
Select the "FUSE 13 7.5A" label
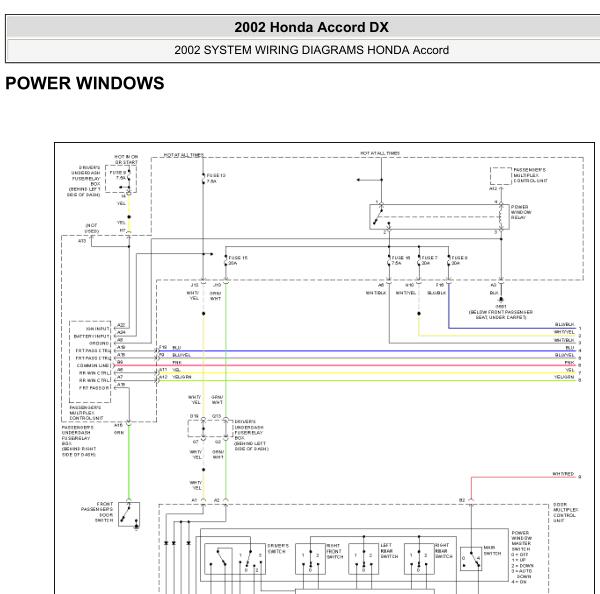216,178
